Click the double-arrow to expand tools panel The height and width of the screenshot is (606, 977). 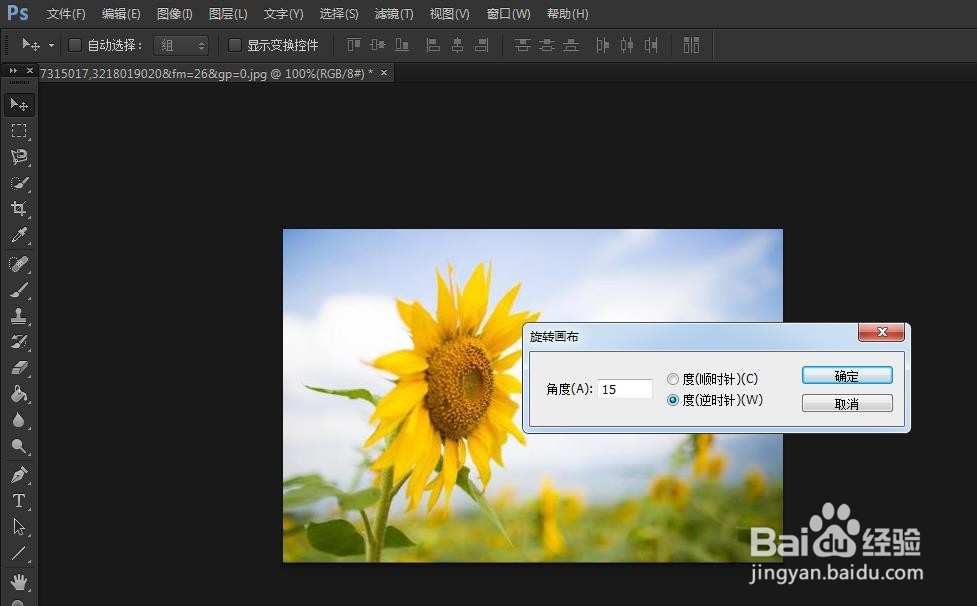click(x=12, y=71)
